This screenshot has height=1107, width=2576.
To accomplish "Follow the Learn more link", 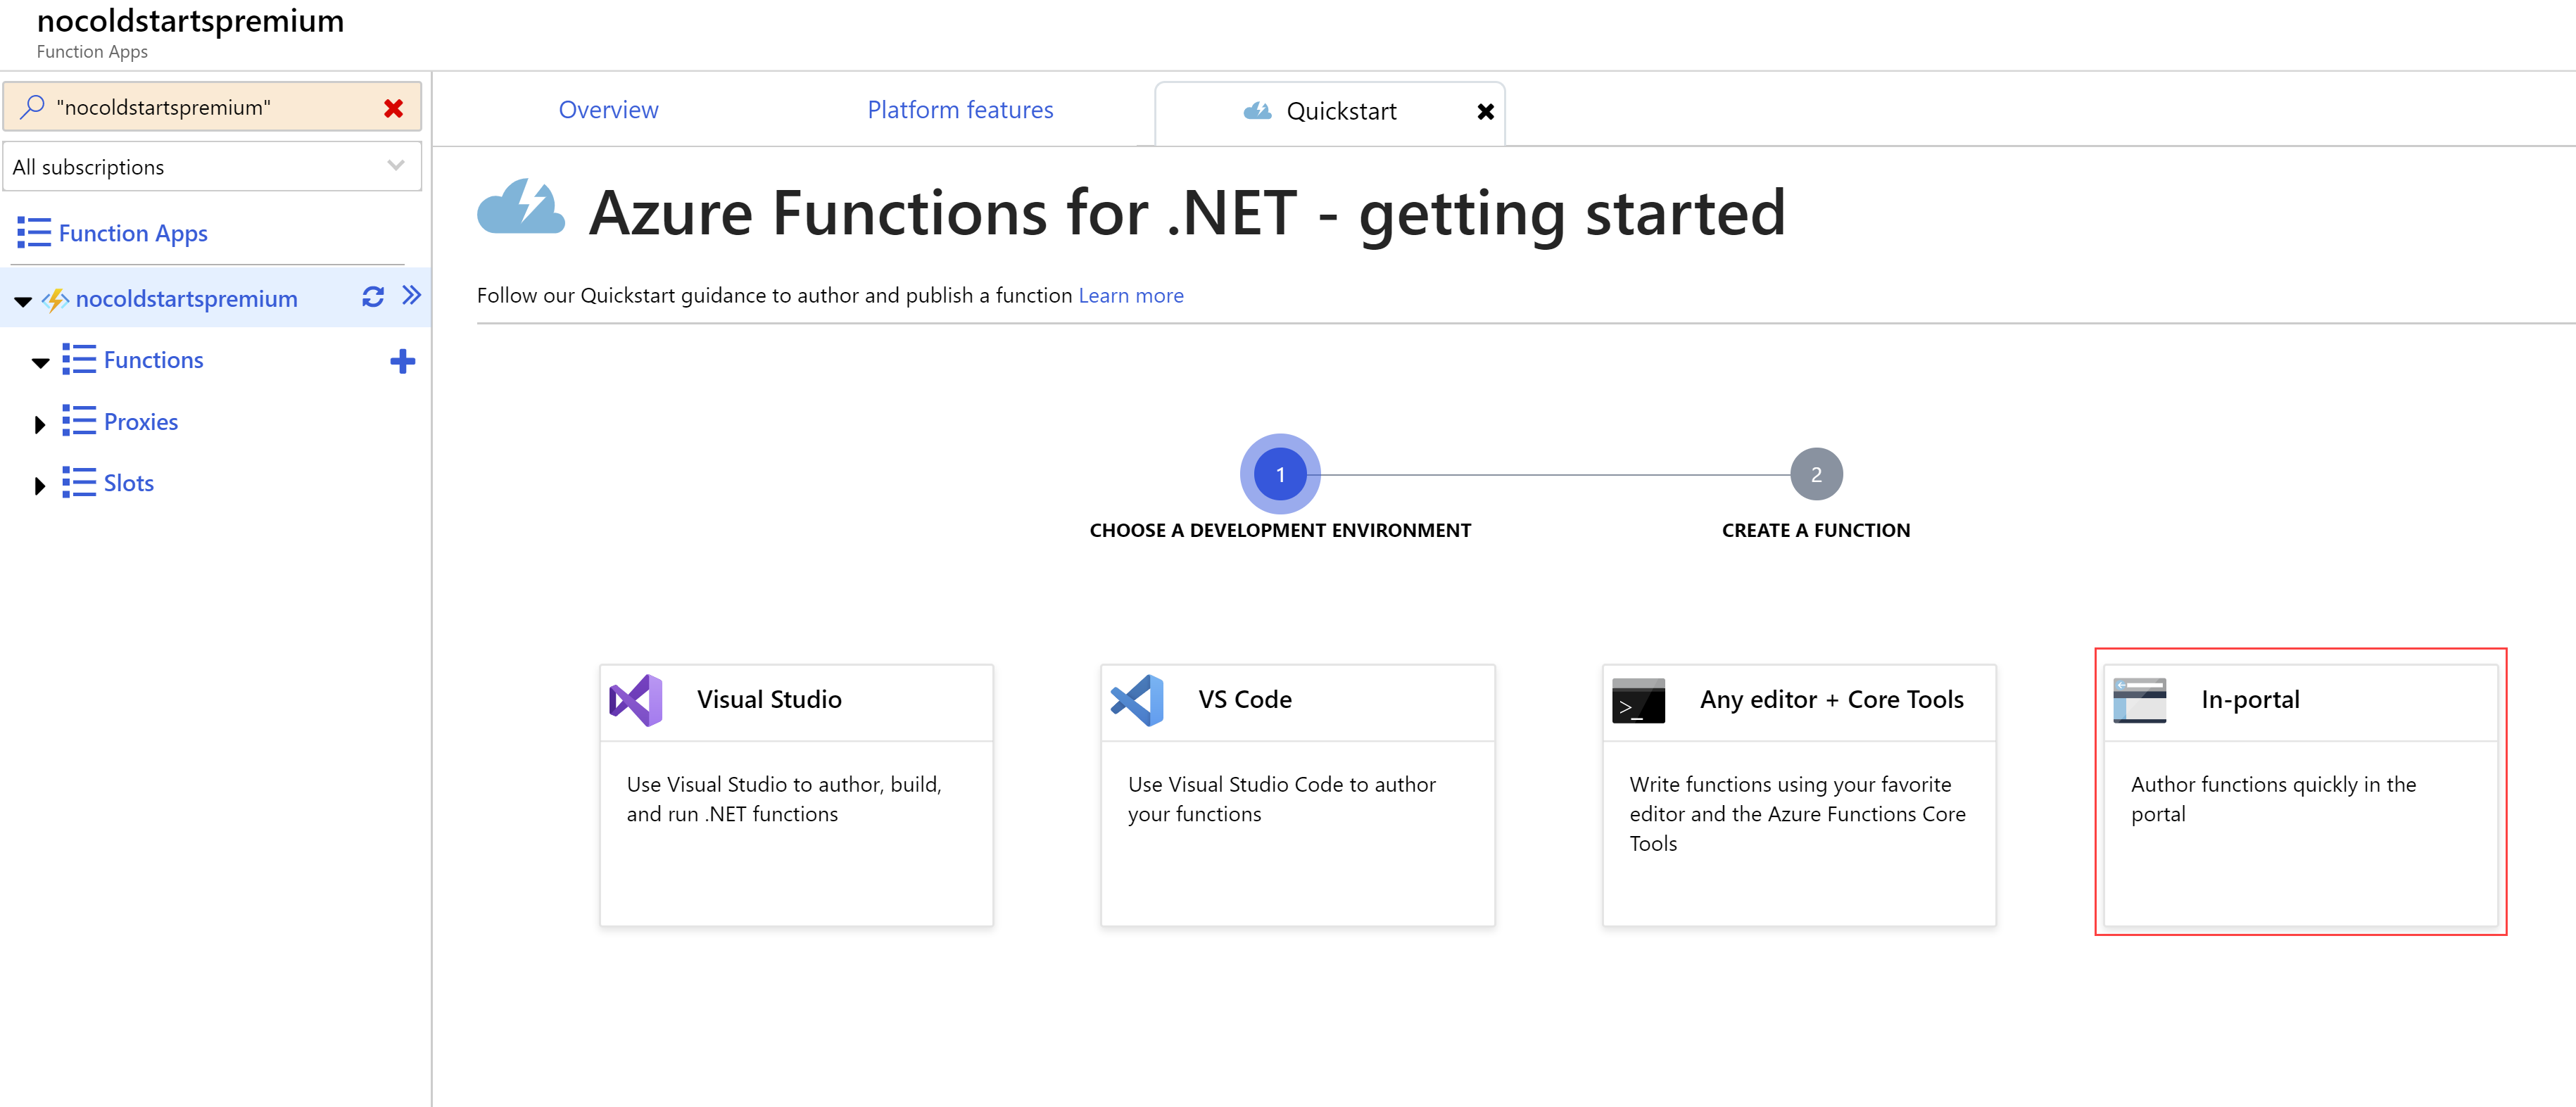I will point(1130,296).
